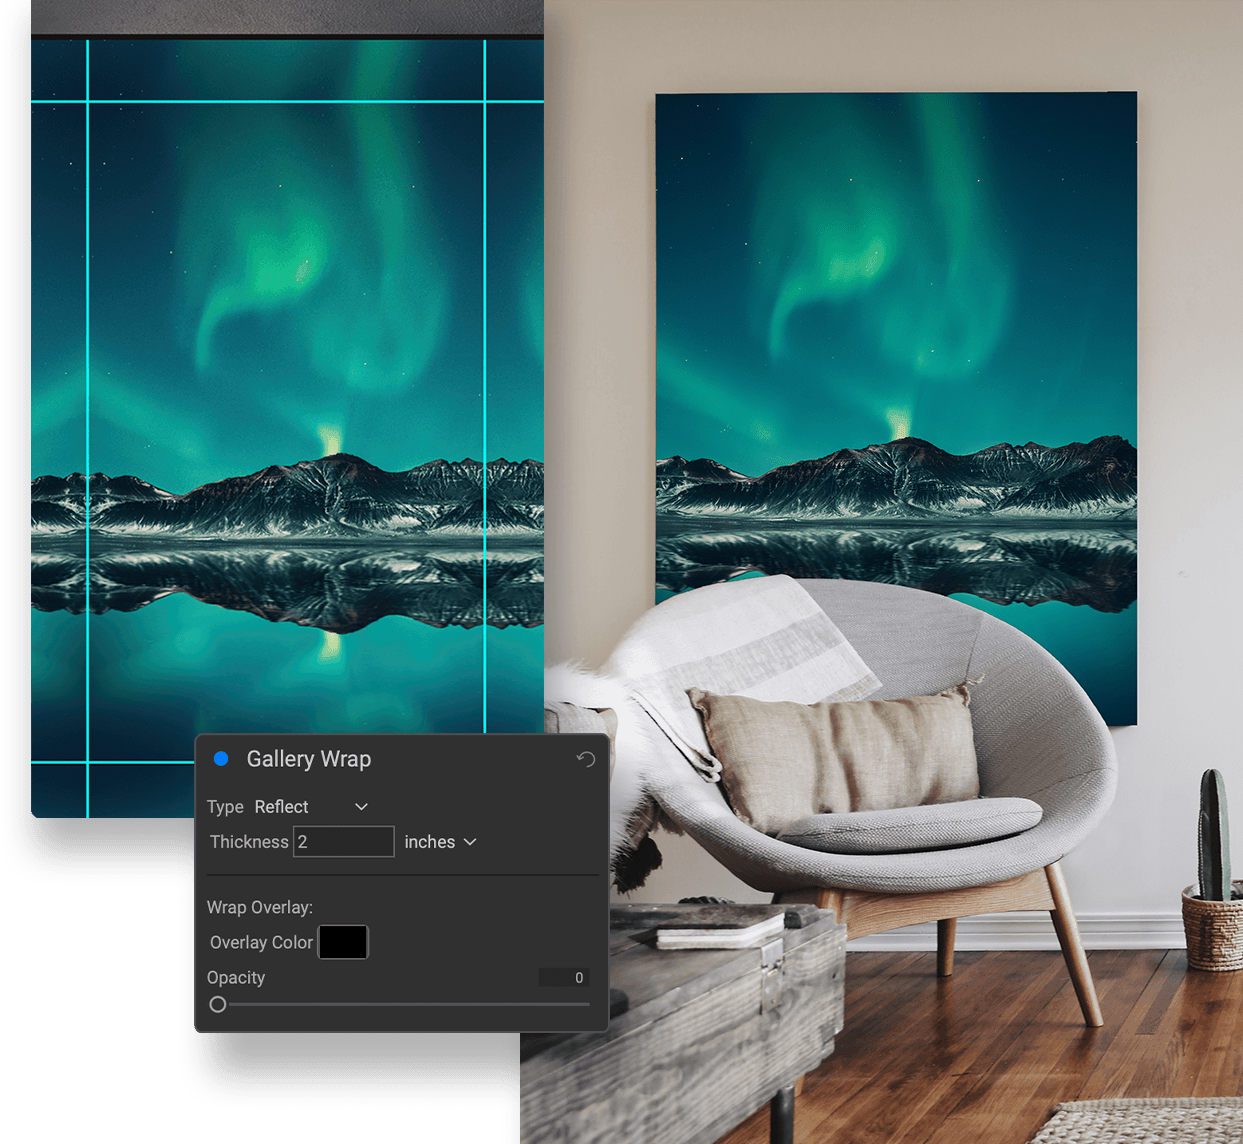The height and width of the screenshot is (1144, 1243).
Task: Select the Gallery Wrap panel header
Action: (308, 759)
